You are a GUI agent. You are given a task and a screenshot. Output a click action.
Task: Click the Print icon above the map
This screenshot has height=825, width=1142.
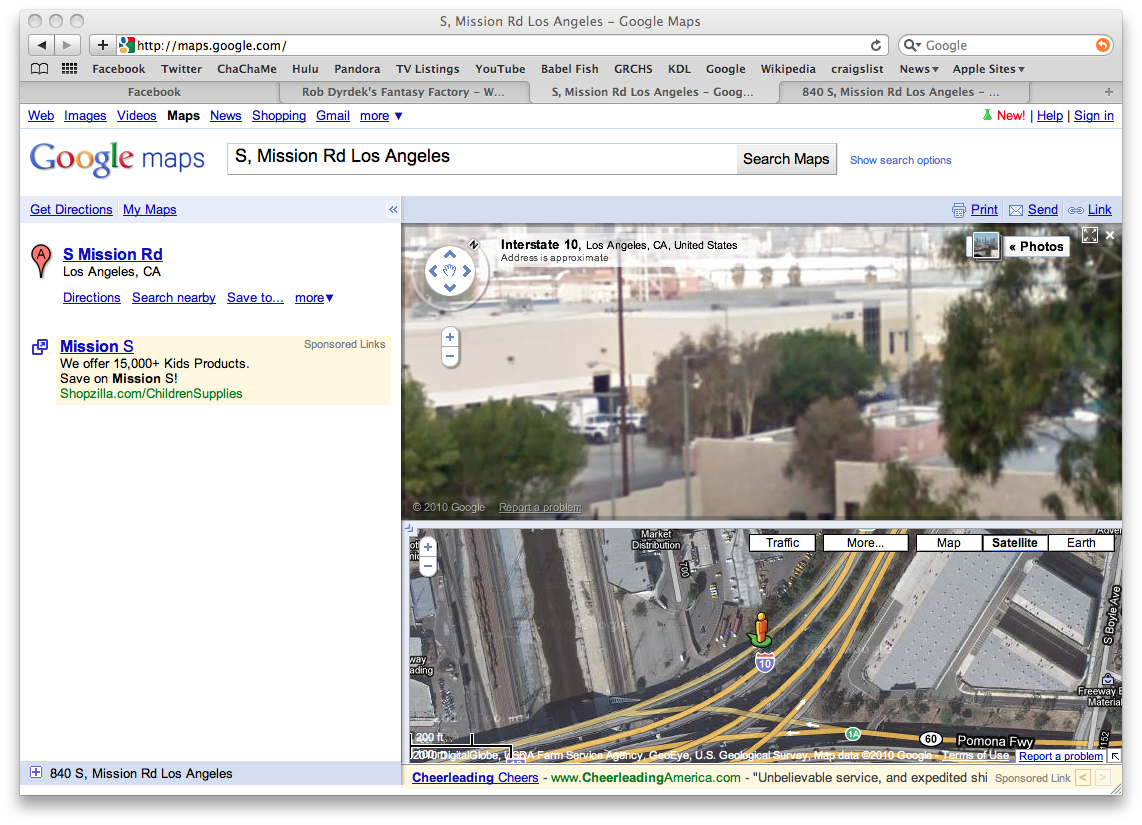point(961,209)
